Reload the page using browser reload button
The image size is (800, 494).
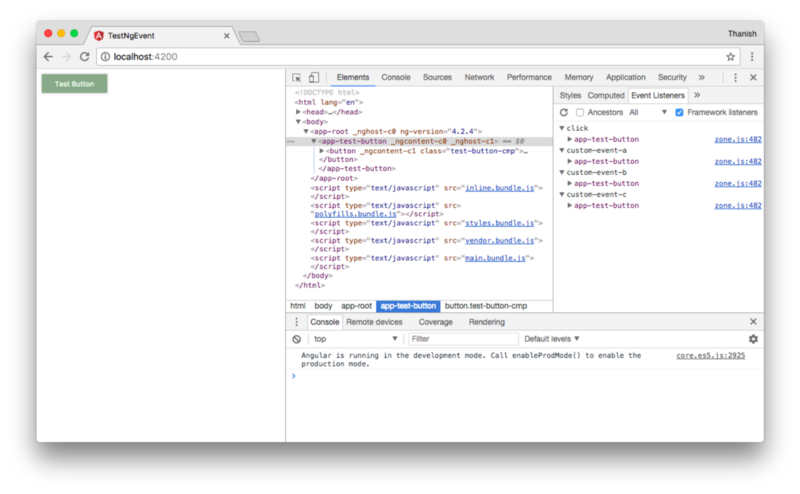coord(84,57)
